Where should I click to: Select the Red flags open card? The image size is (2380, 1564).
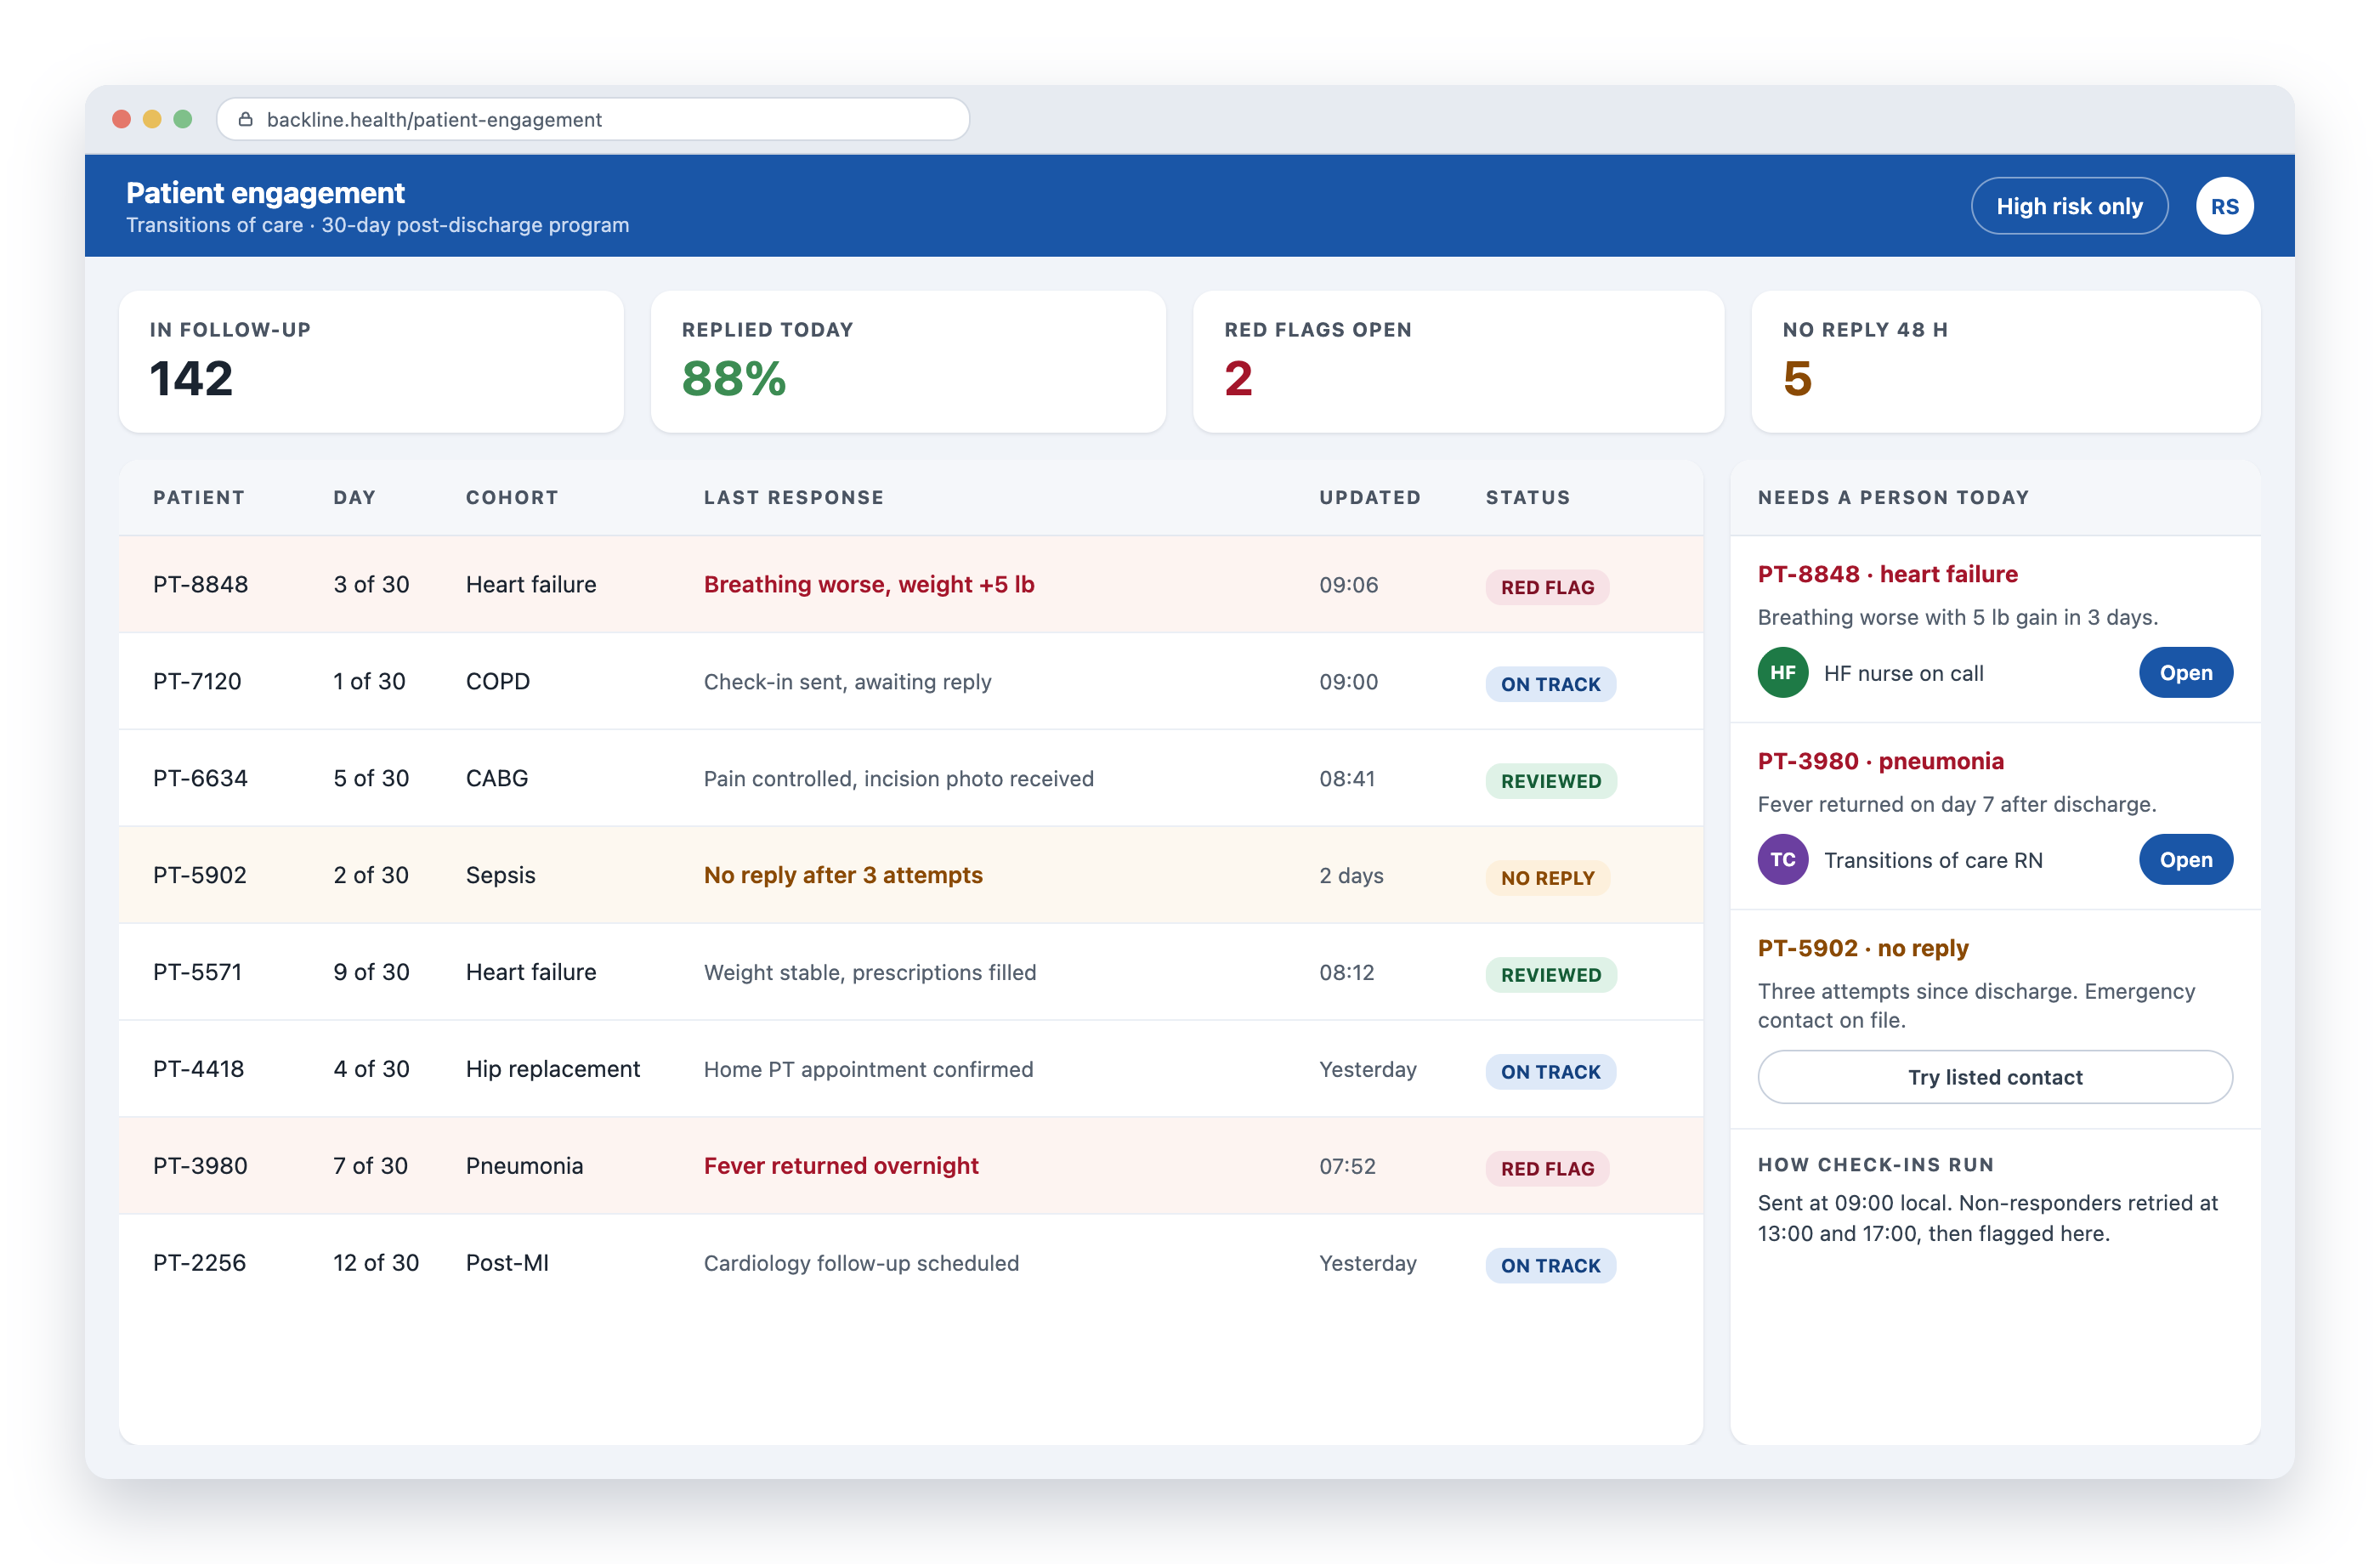click(x=1458, y=362)
